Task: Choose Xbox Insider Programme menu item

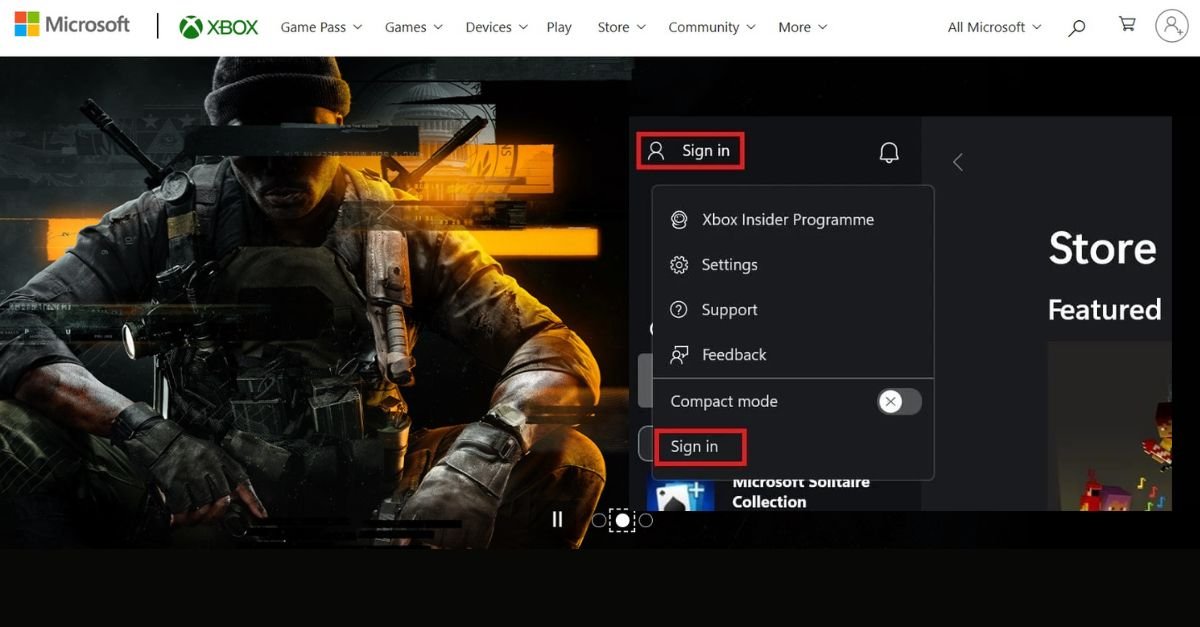Action: [787, 220]
